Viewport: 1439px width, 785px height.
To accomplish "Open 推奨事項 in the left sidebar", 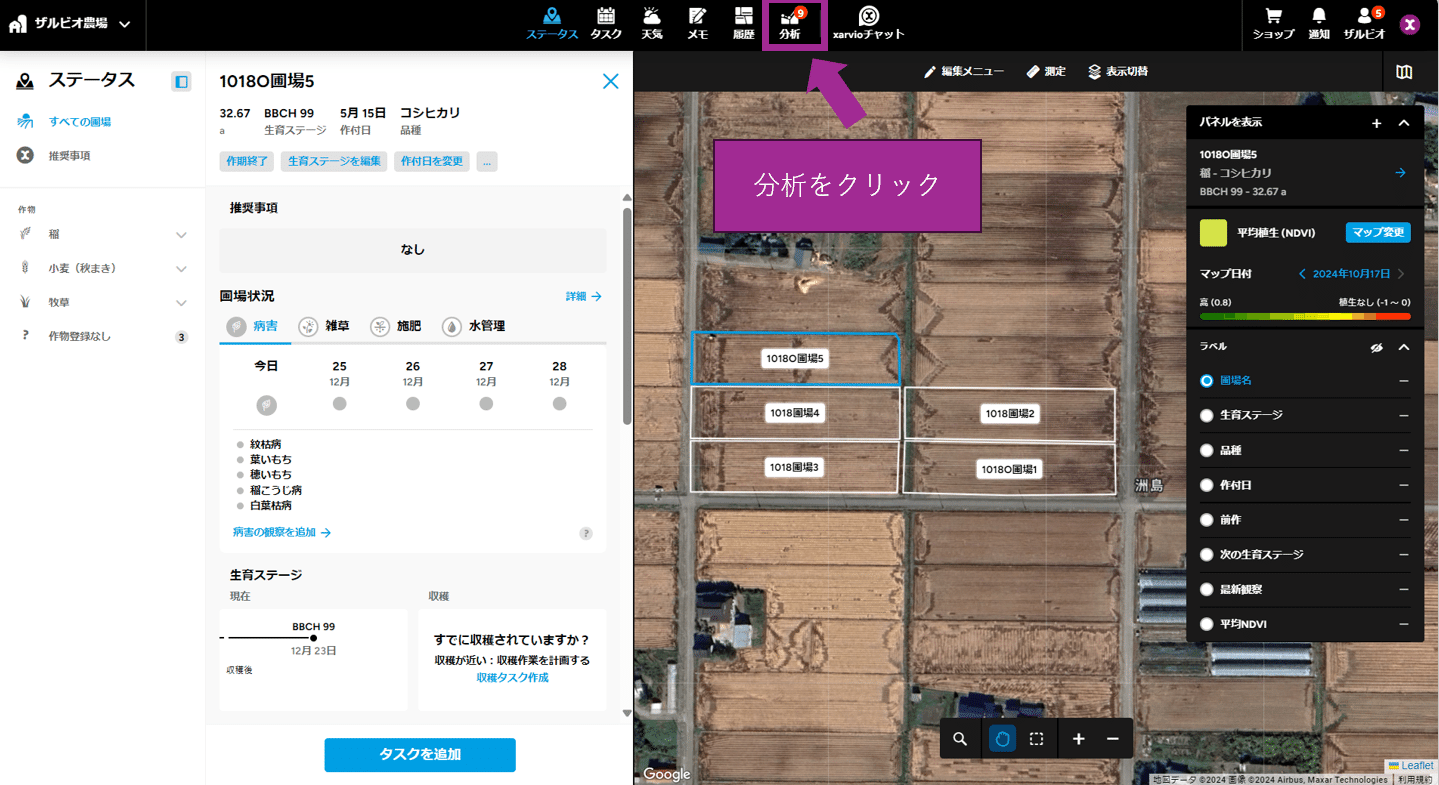I will click(70, 156).
